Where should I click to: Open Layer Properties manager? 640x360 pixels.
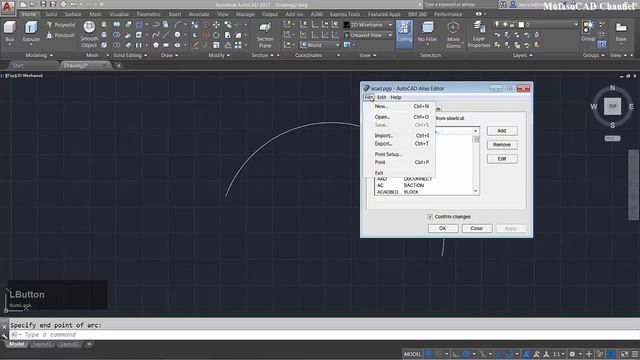(479, 35)
